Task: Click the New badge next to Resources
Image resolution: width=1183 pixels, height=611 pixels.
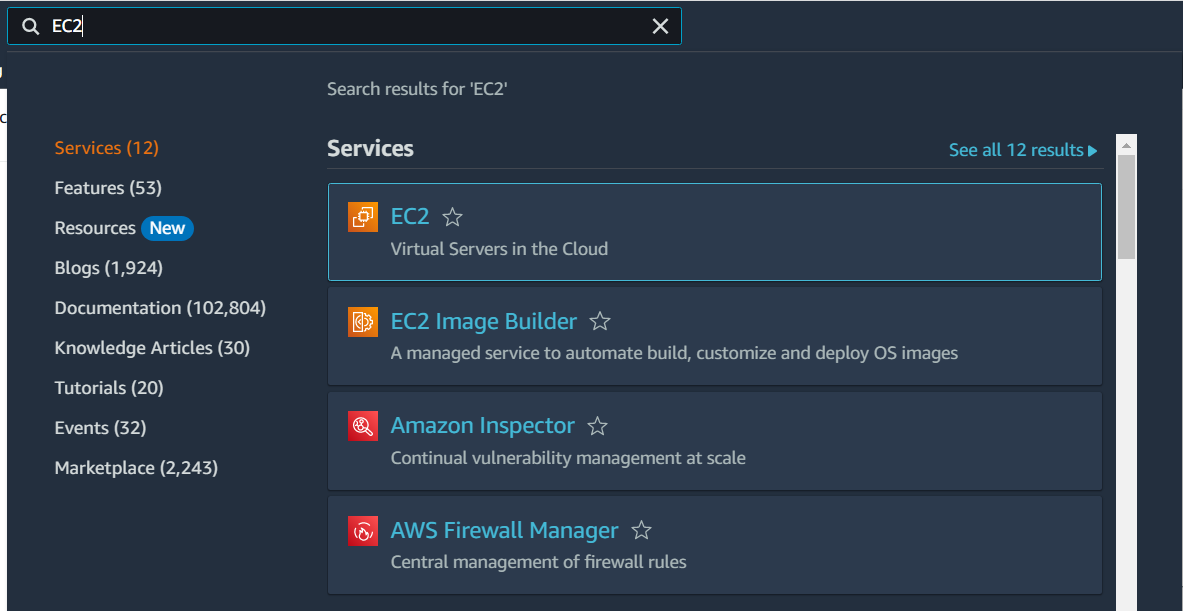Action: pyautogui.click(x=167, y=228)
